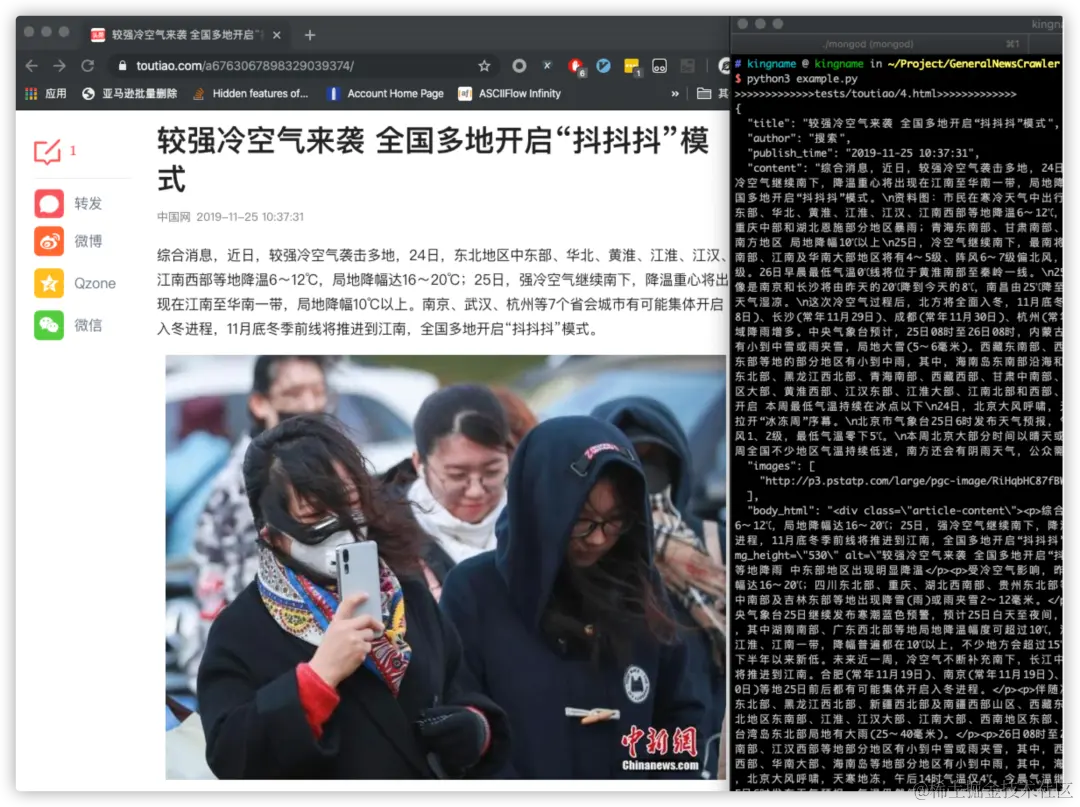Select the 较强冷空气来袭 browser tab
This screenshot has width=1080, height=807.
click(186, 34)
